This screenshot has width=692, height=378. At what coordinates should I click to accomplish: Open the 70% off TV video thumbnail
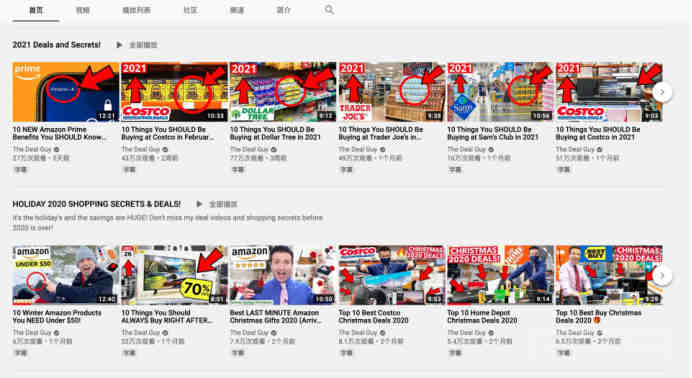pos(174,275)
